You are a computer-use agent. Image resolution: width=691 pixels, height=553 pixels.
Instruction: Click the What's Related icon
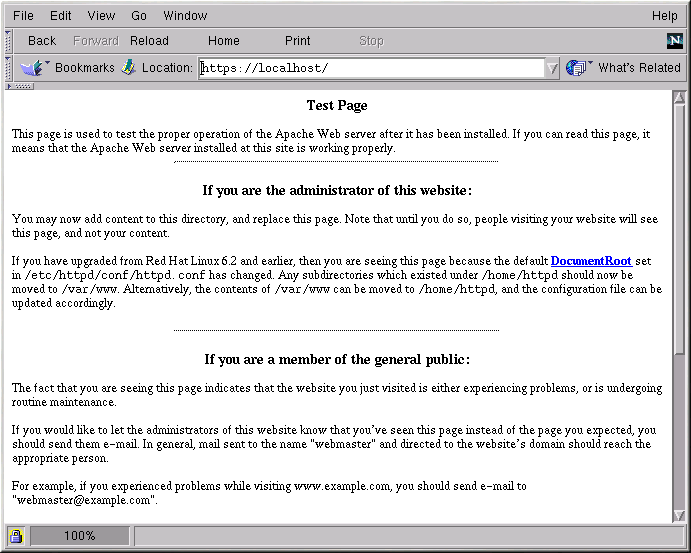click(x=577, y=68)
